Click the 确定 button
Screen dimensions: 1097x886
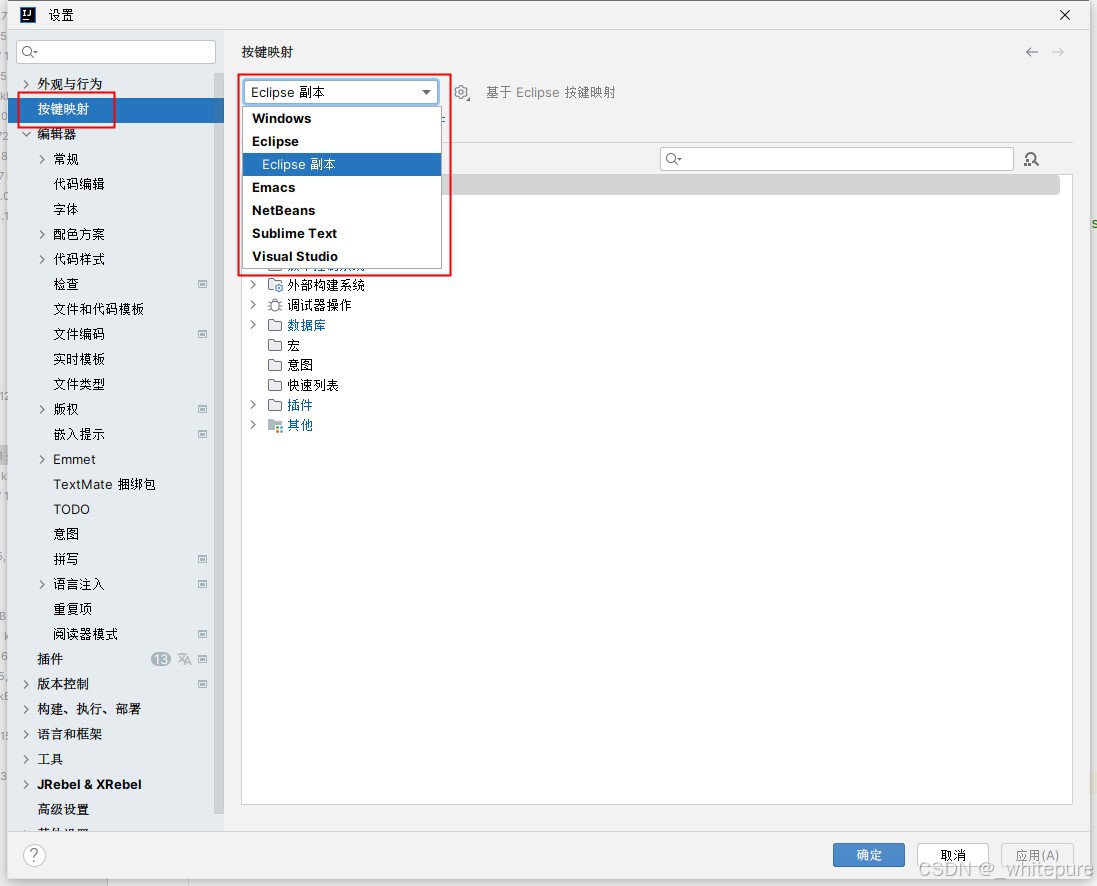[868, 855]
